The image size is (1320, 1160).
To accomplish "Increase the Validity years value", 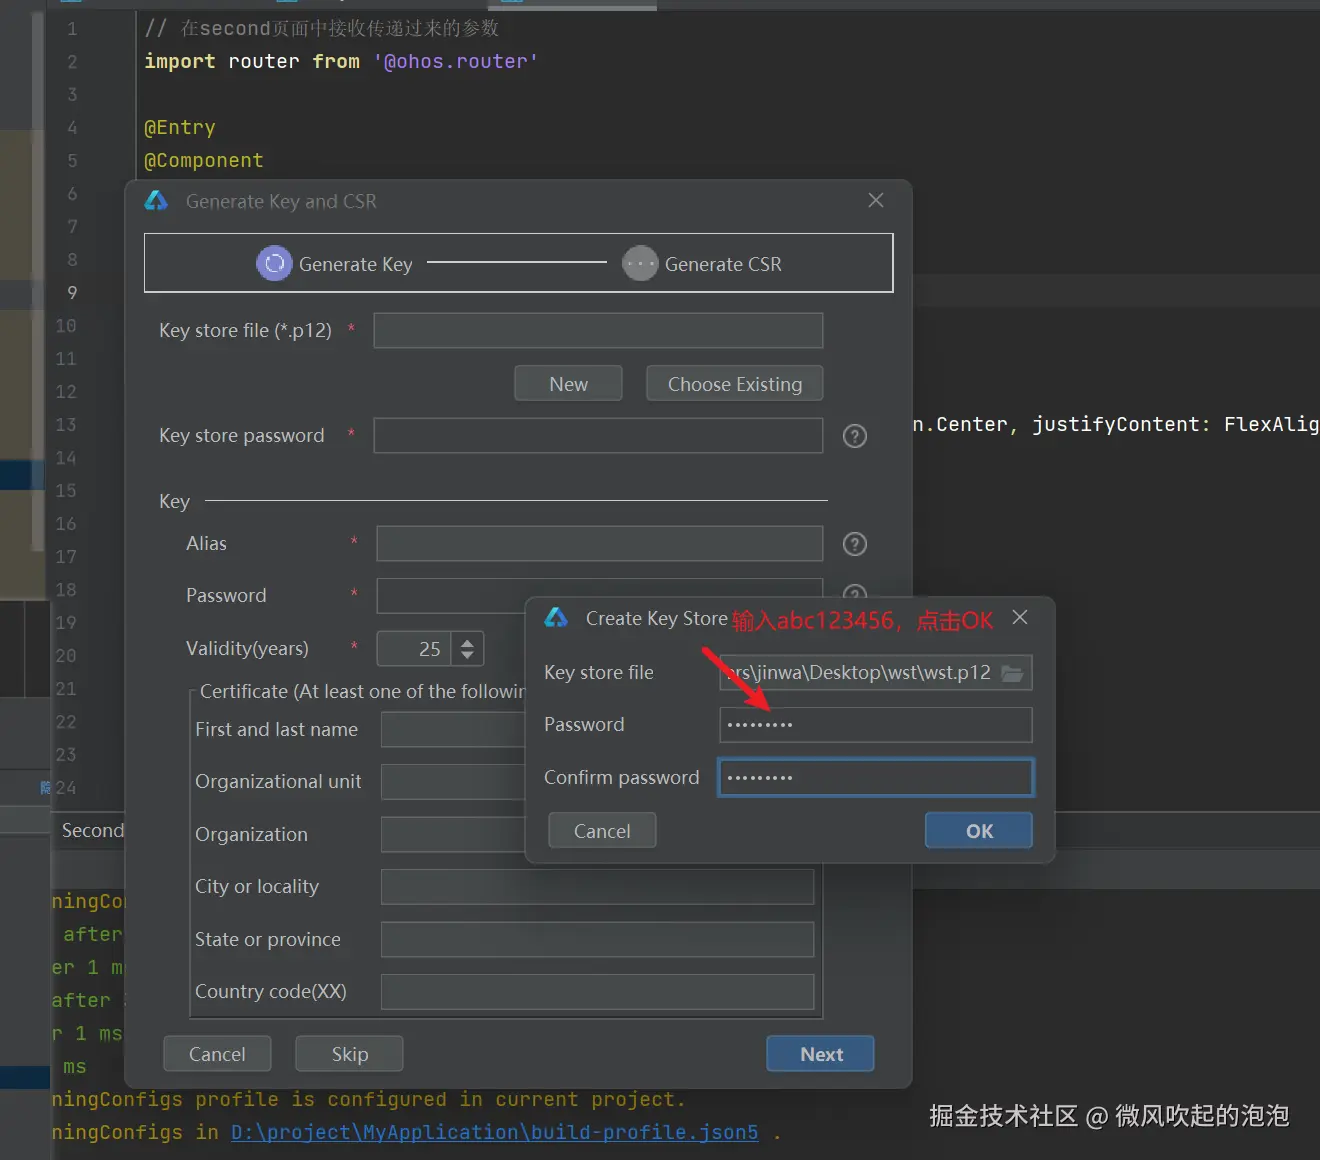I will 467,642.
